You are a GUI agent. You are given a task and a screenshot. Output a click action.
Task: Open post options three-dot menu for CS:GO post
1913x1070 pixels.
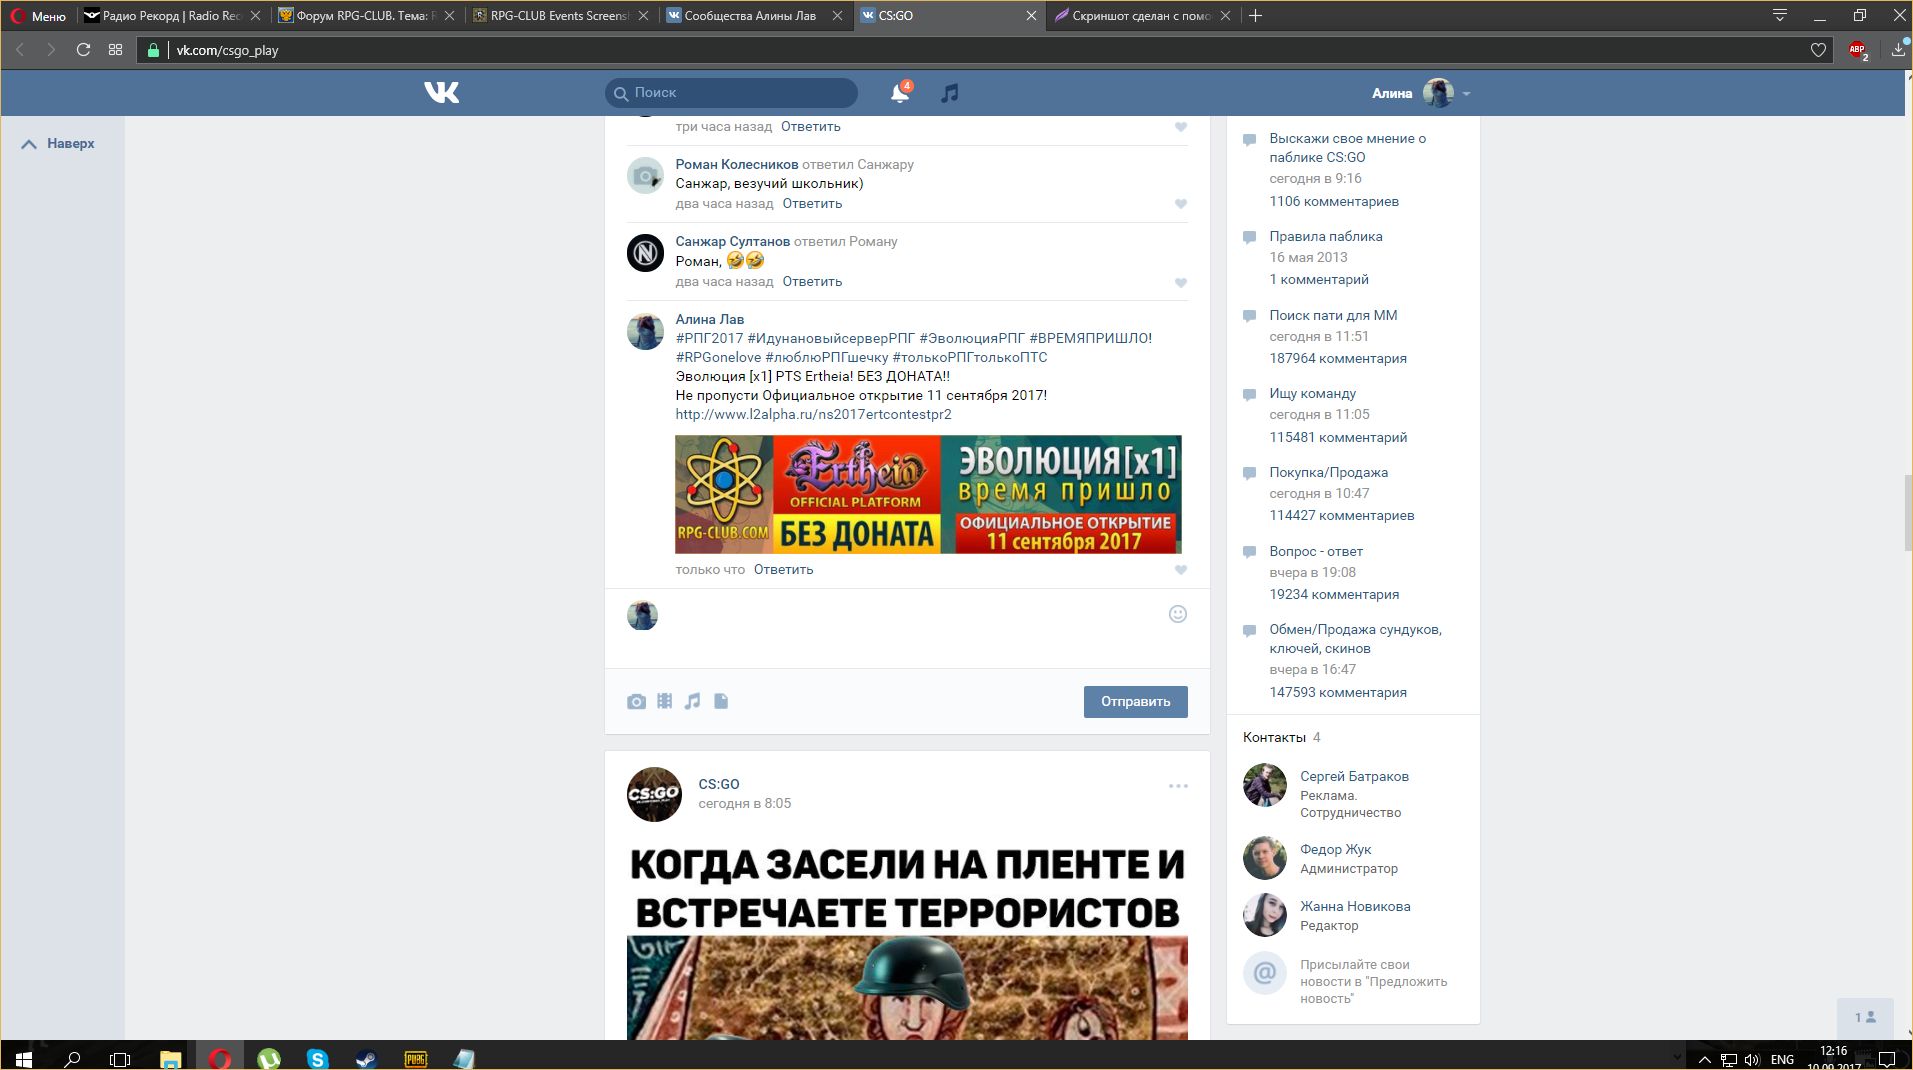coord(1178,786)
